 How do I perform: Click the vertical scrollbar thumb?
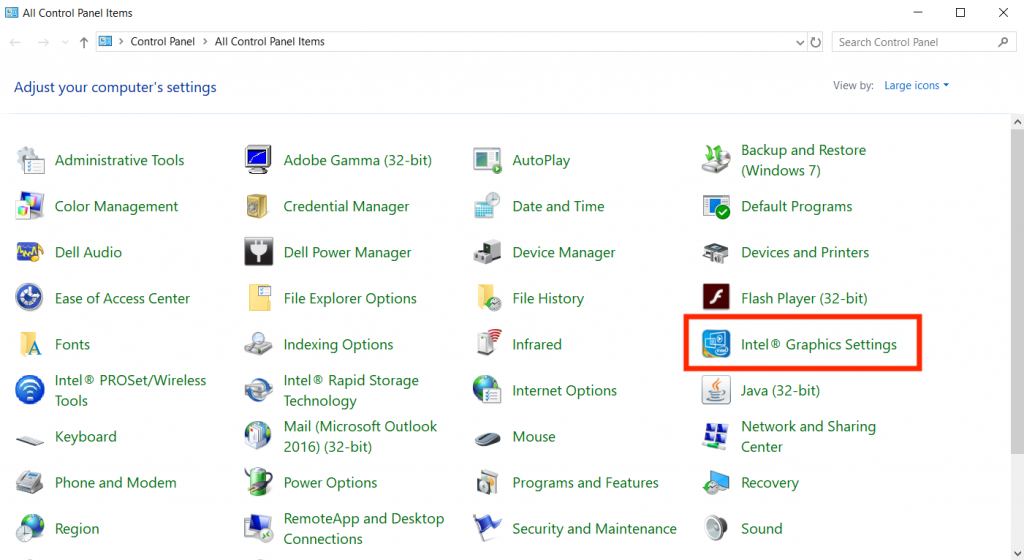click(x=1017, y=291)
